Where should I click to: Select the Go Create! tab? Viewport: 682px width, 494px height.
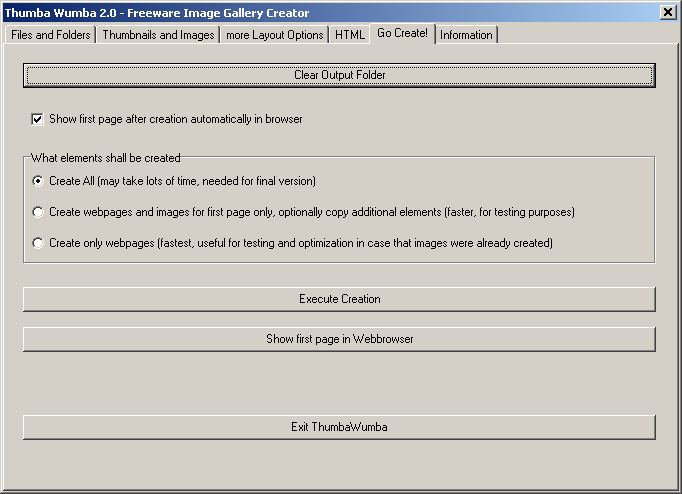(x=402, y=33)
